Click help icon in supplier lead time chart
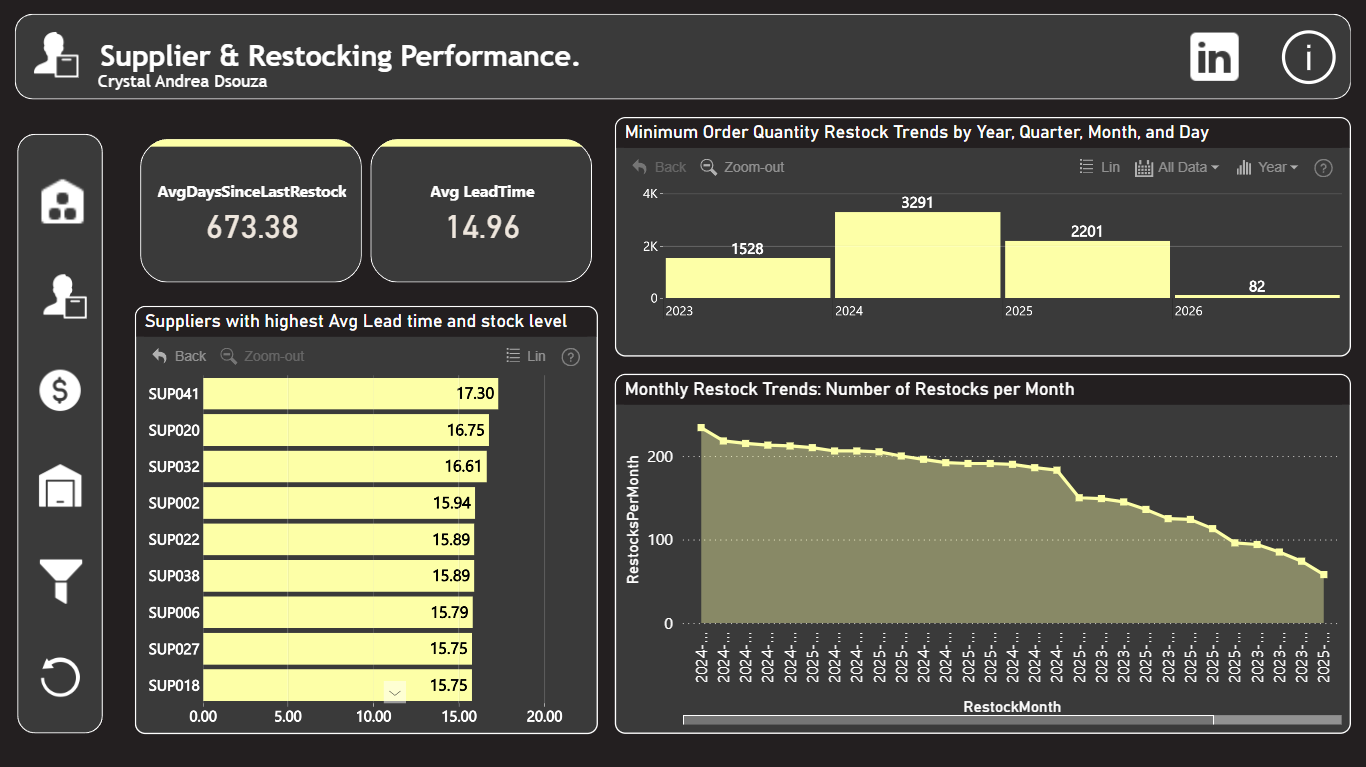The height and width of the screenshot is (767, 1366). pos(570,357)
